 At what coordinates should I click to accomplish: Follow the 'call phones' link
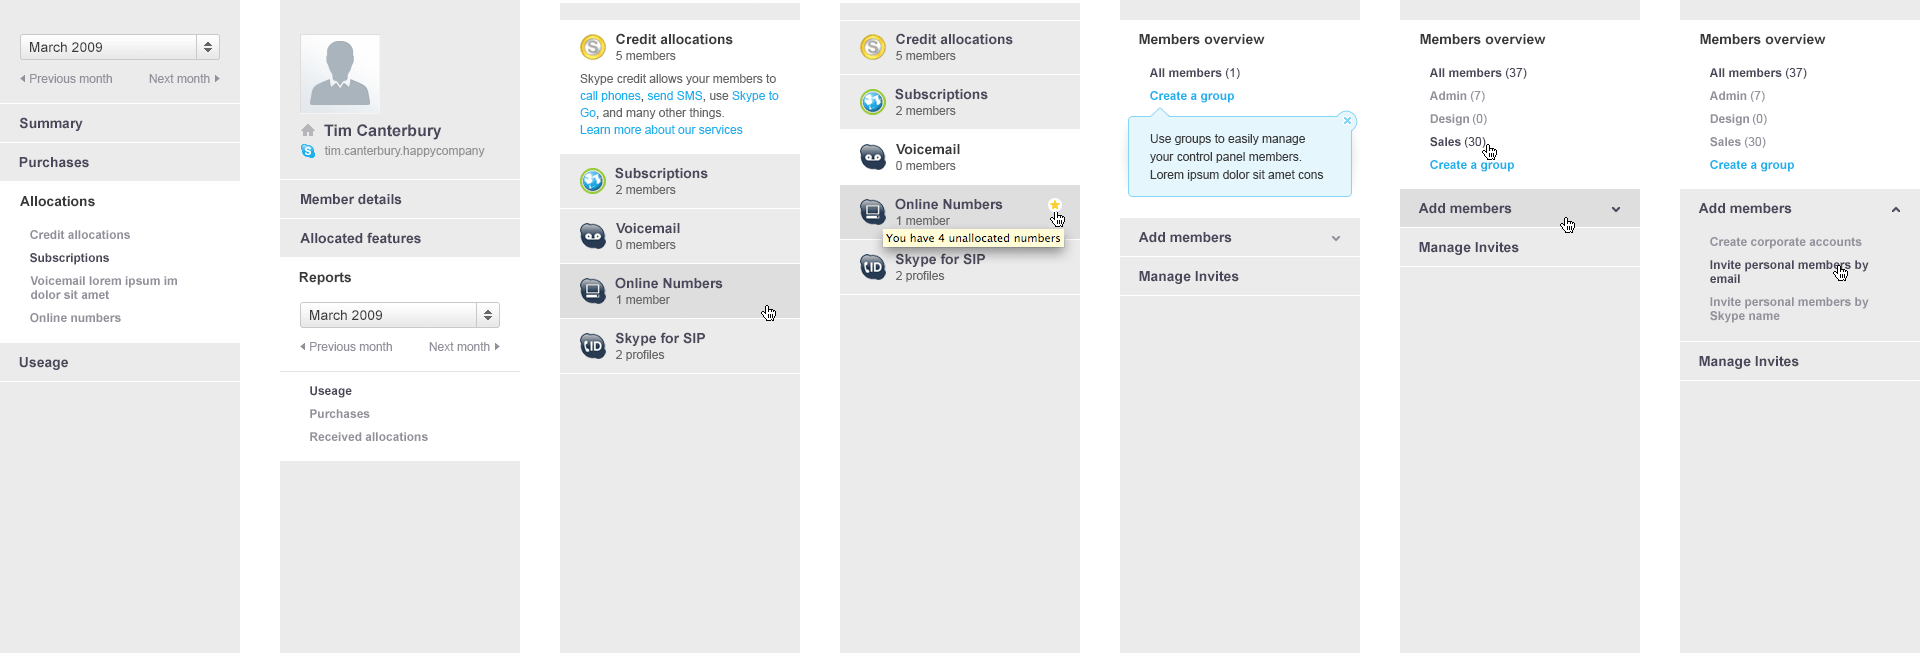(x=610, y=96)
